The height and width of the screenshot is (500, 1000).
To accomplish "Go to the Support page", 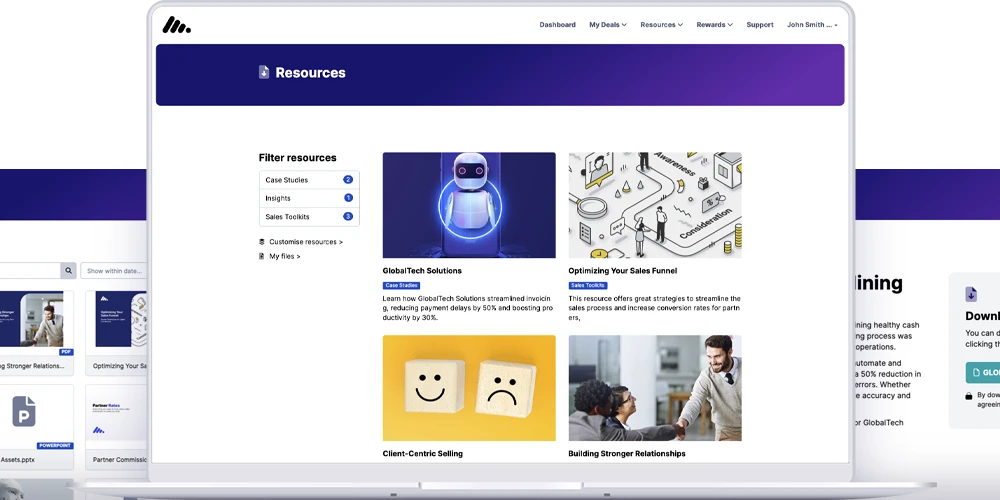I will pos(760,25).
